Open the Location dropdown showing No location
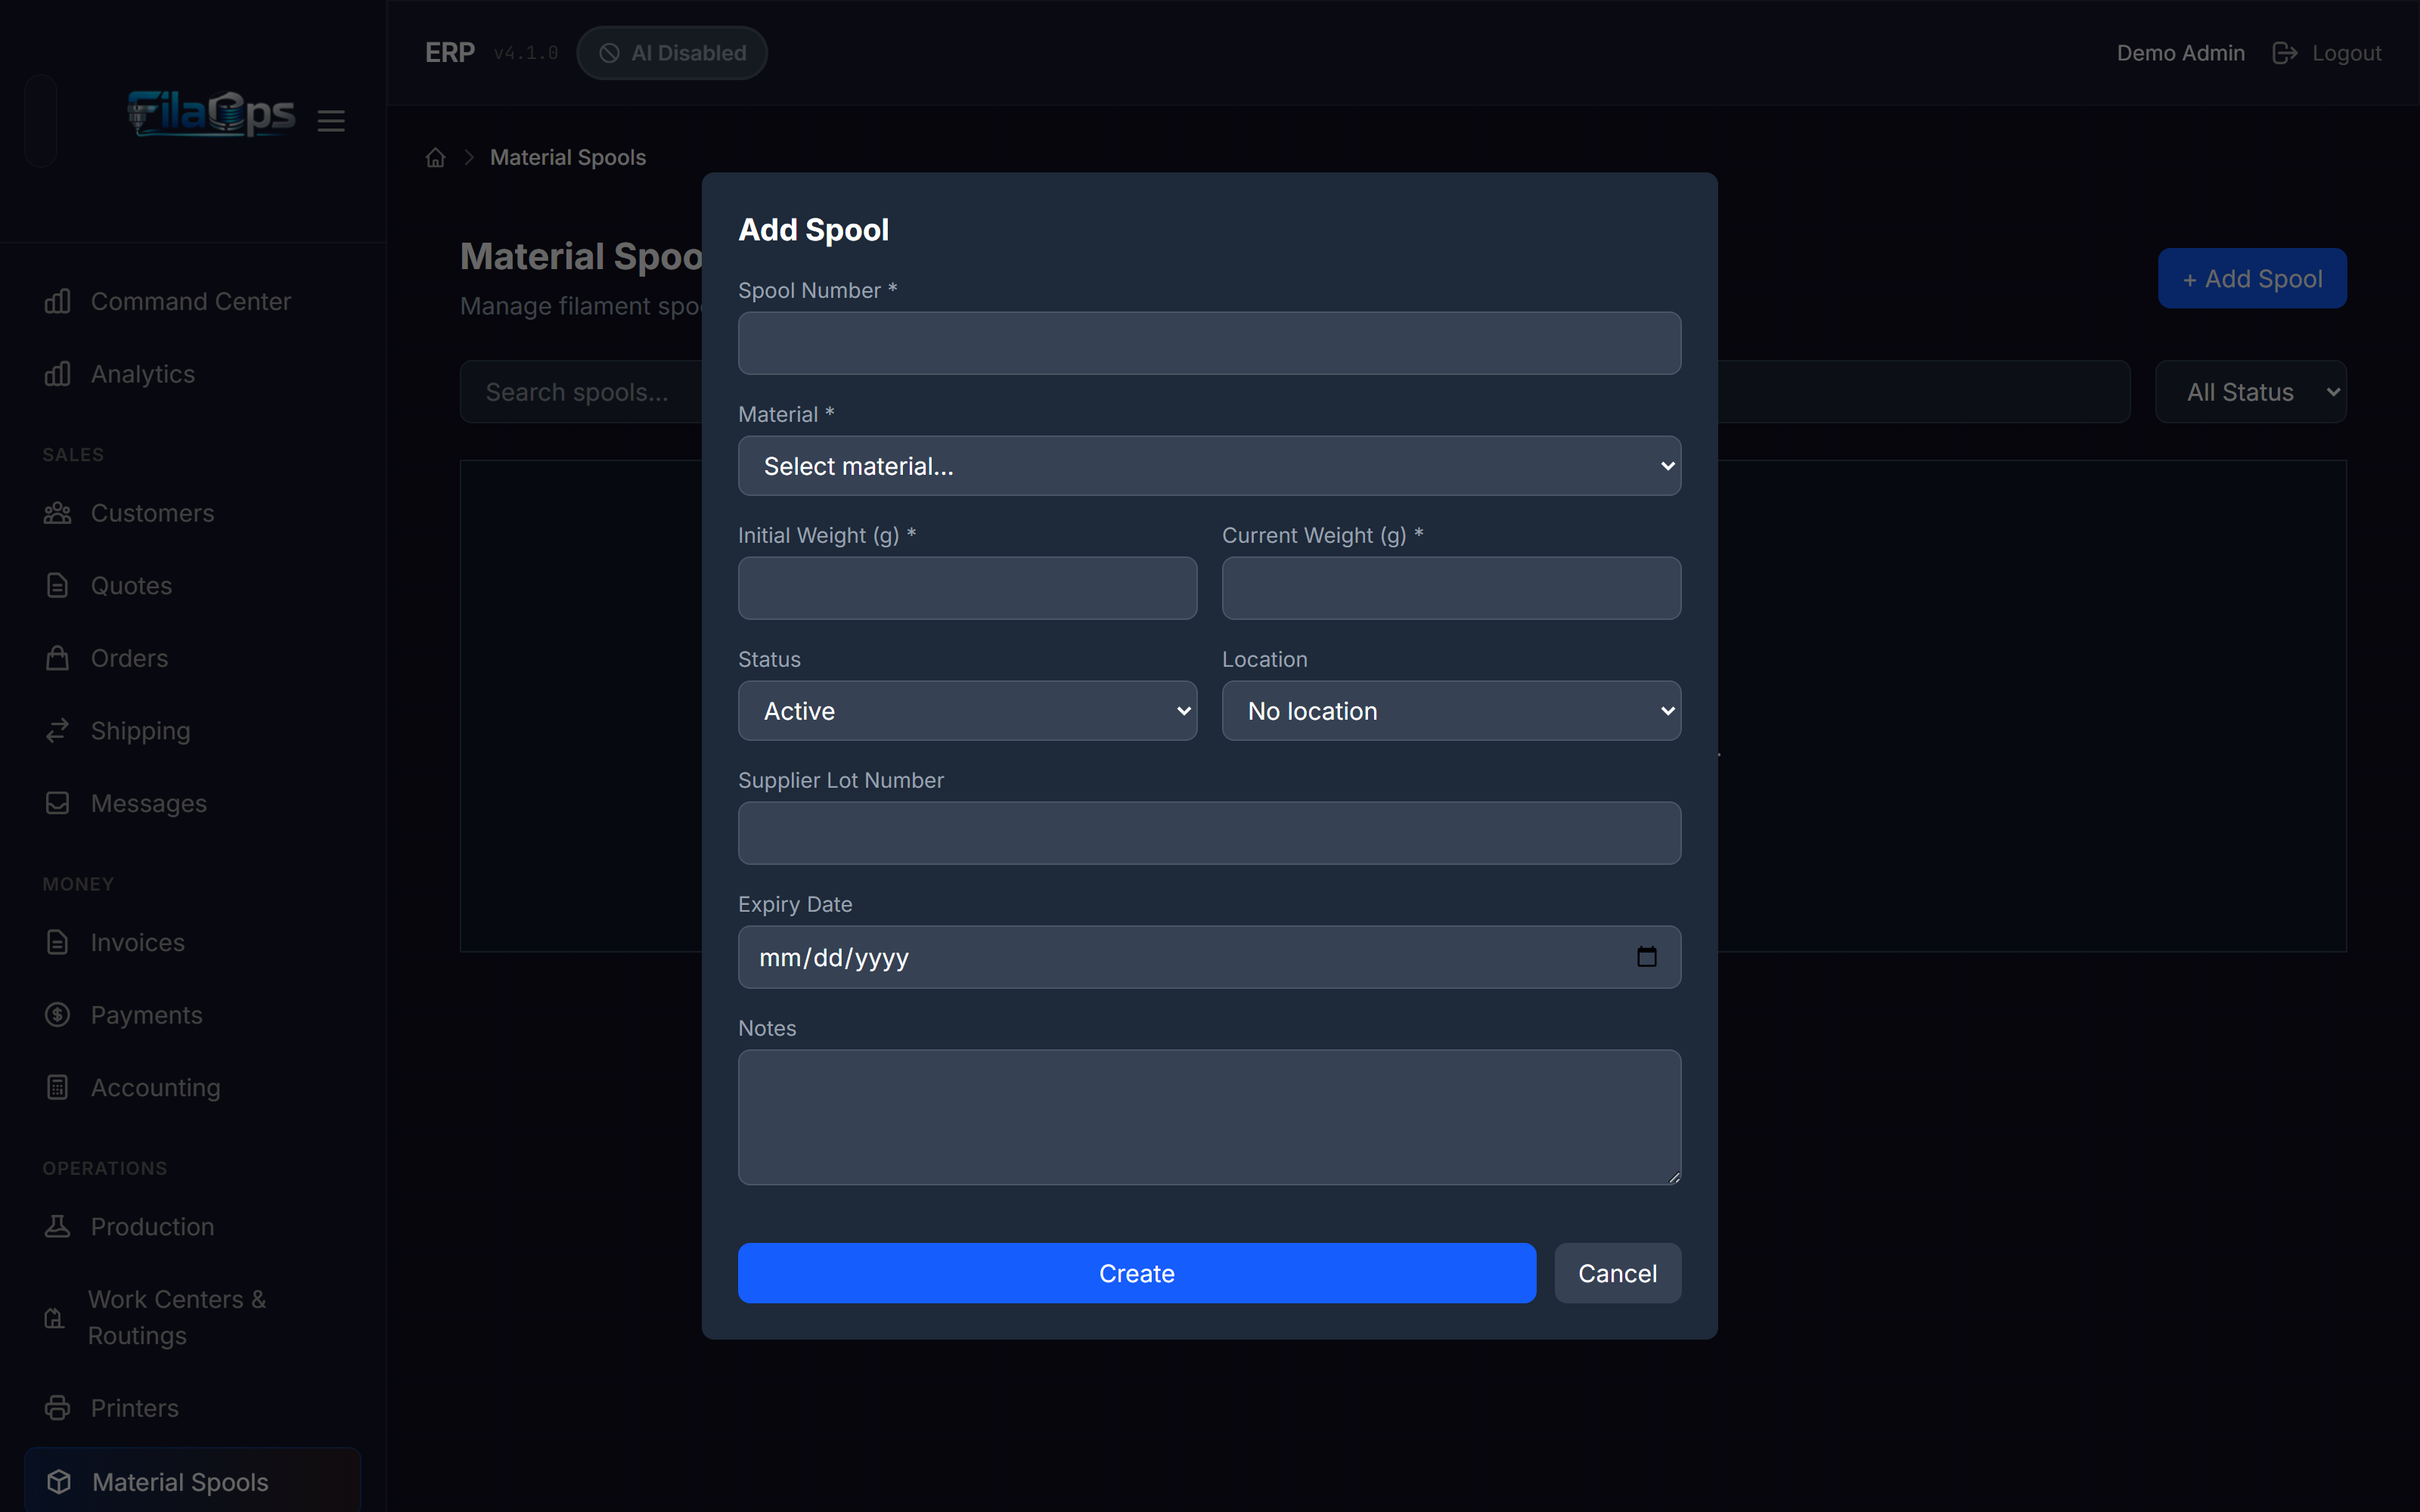 coord(1451,711)
